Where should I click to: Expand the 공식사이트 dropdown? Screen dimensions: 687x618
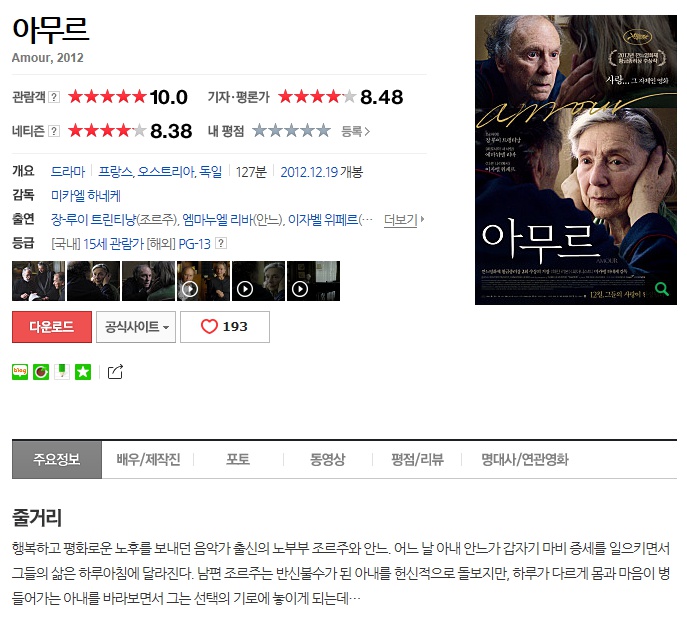pos(136,327)
